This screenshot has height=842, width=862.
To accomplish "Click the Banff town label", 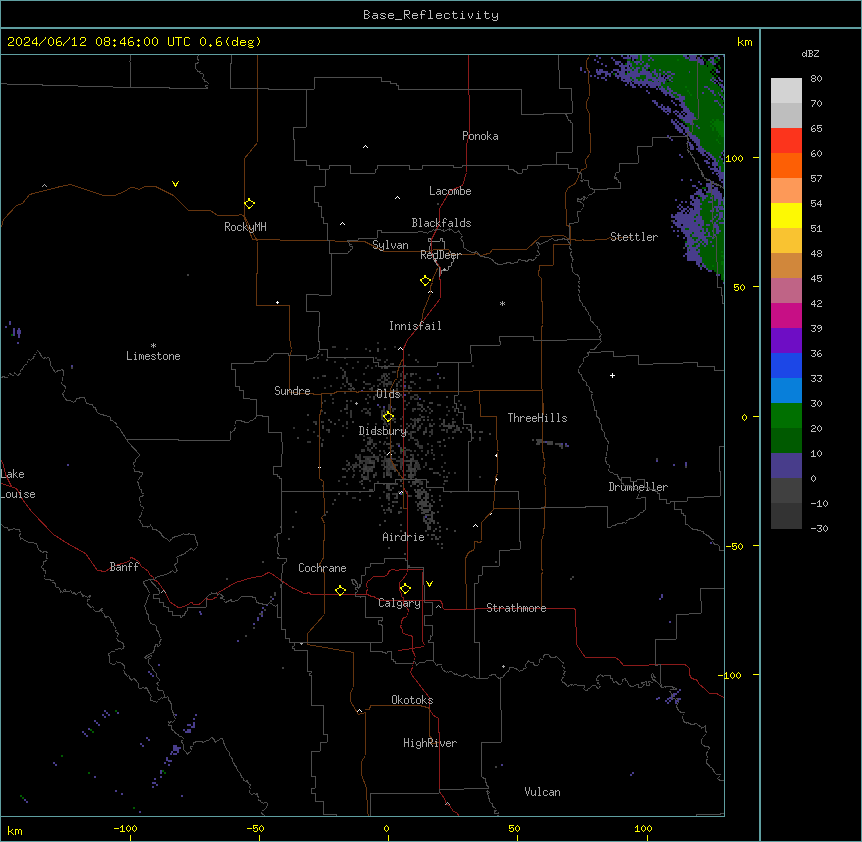I will (124, 567).
